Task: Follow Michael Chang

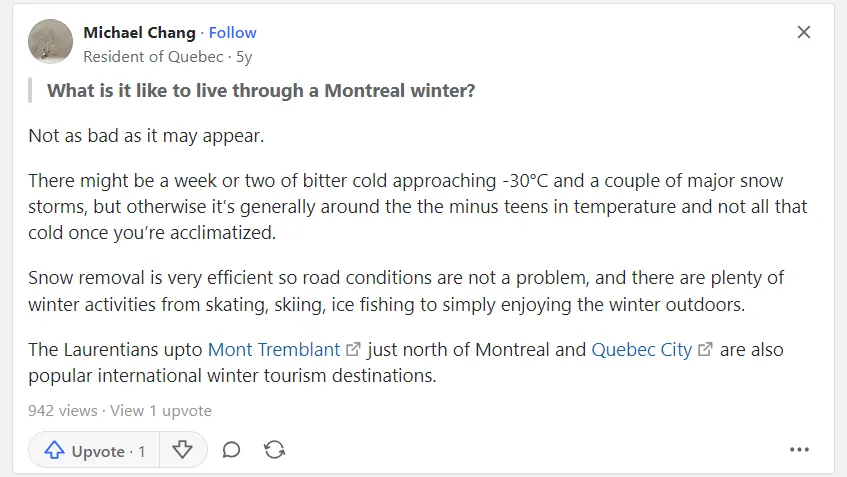Action: coord(232,33)
